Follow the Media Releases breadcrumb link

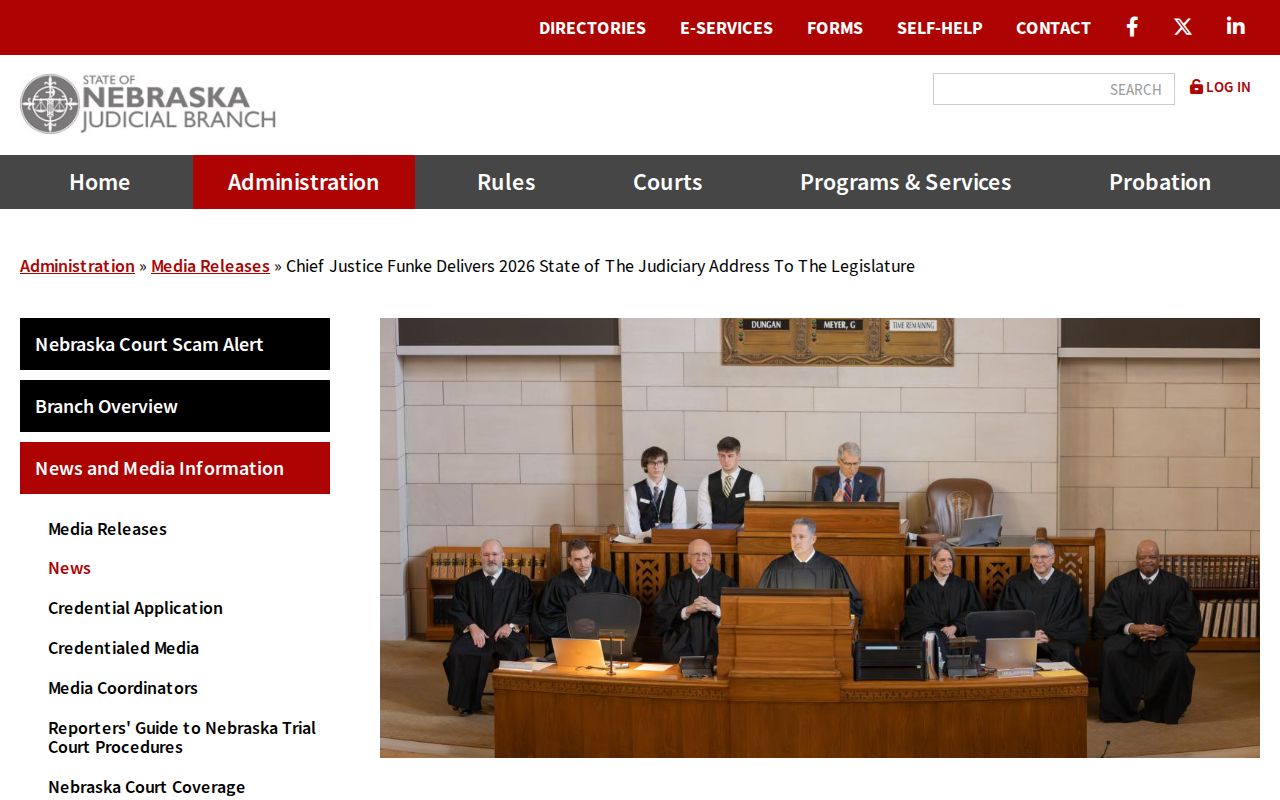pyautogui.click(x=210, y=266)
